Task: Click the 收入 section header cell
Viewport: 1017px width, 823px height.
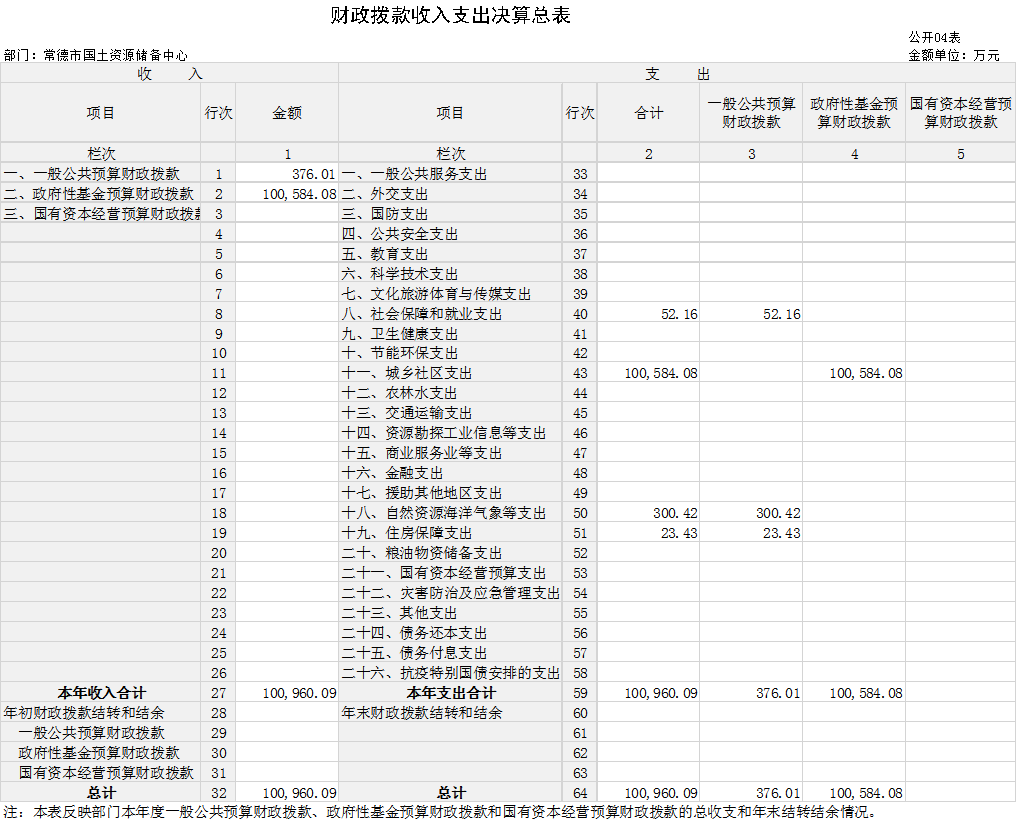Action: coord(169,74)
